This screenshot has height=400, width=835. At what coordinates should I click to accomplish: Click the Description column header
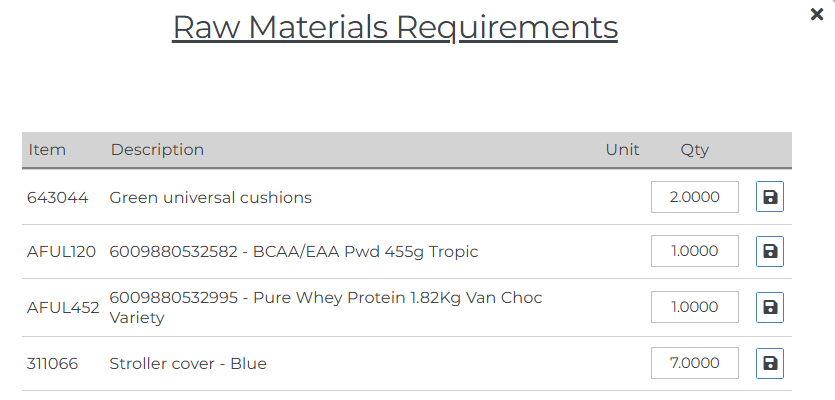coord(157,150)
